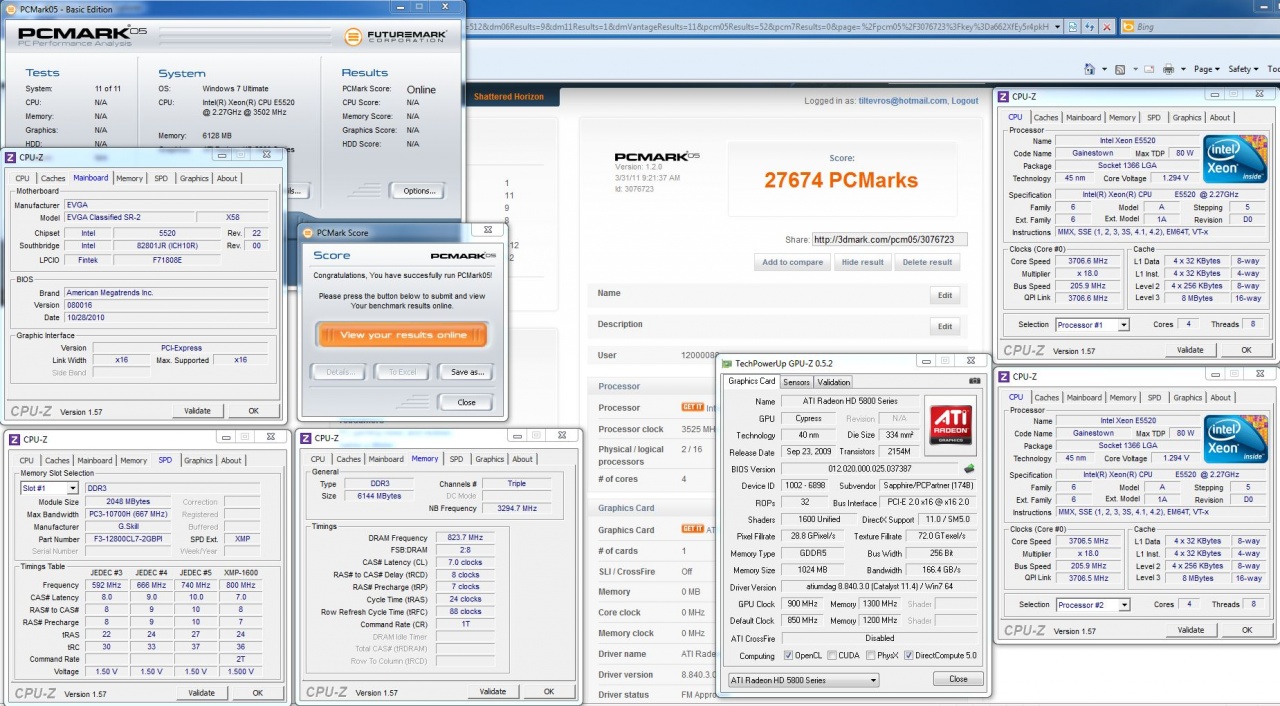Screen dimensions: 1280x706
Task: Click Edit button beside Description
Action: [x=945, y=327]
